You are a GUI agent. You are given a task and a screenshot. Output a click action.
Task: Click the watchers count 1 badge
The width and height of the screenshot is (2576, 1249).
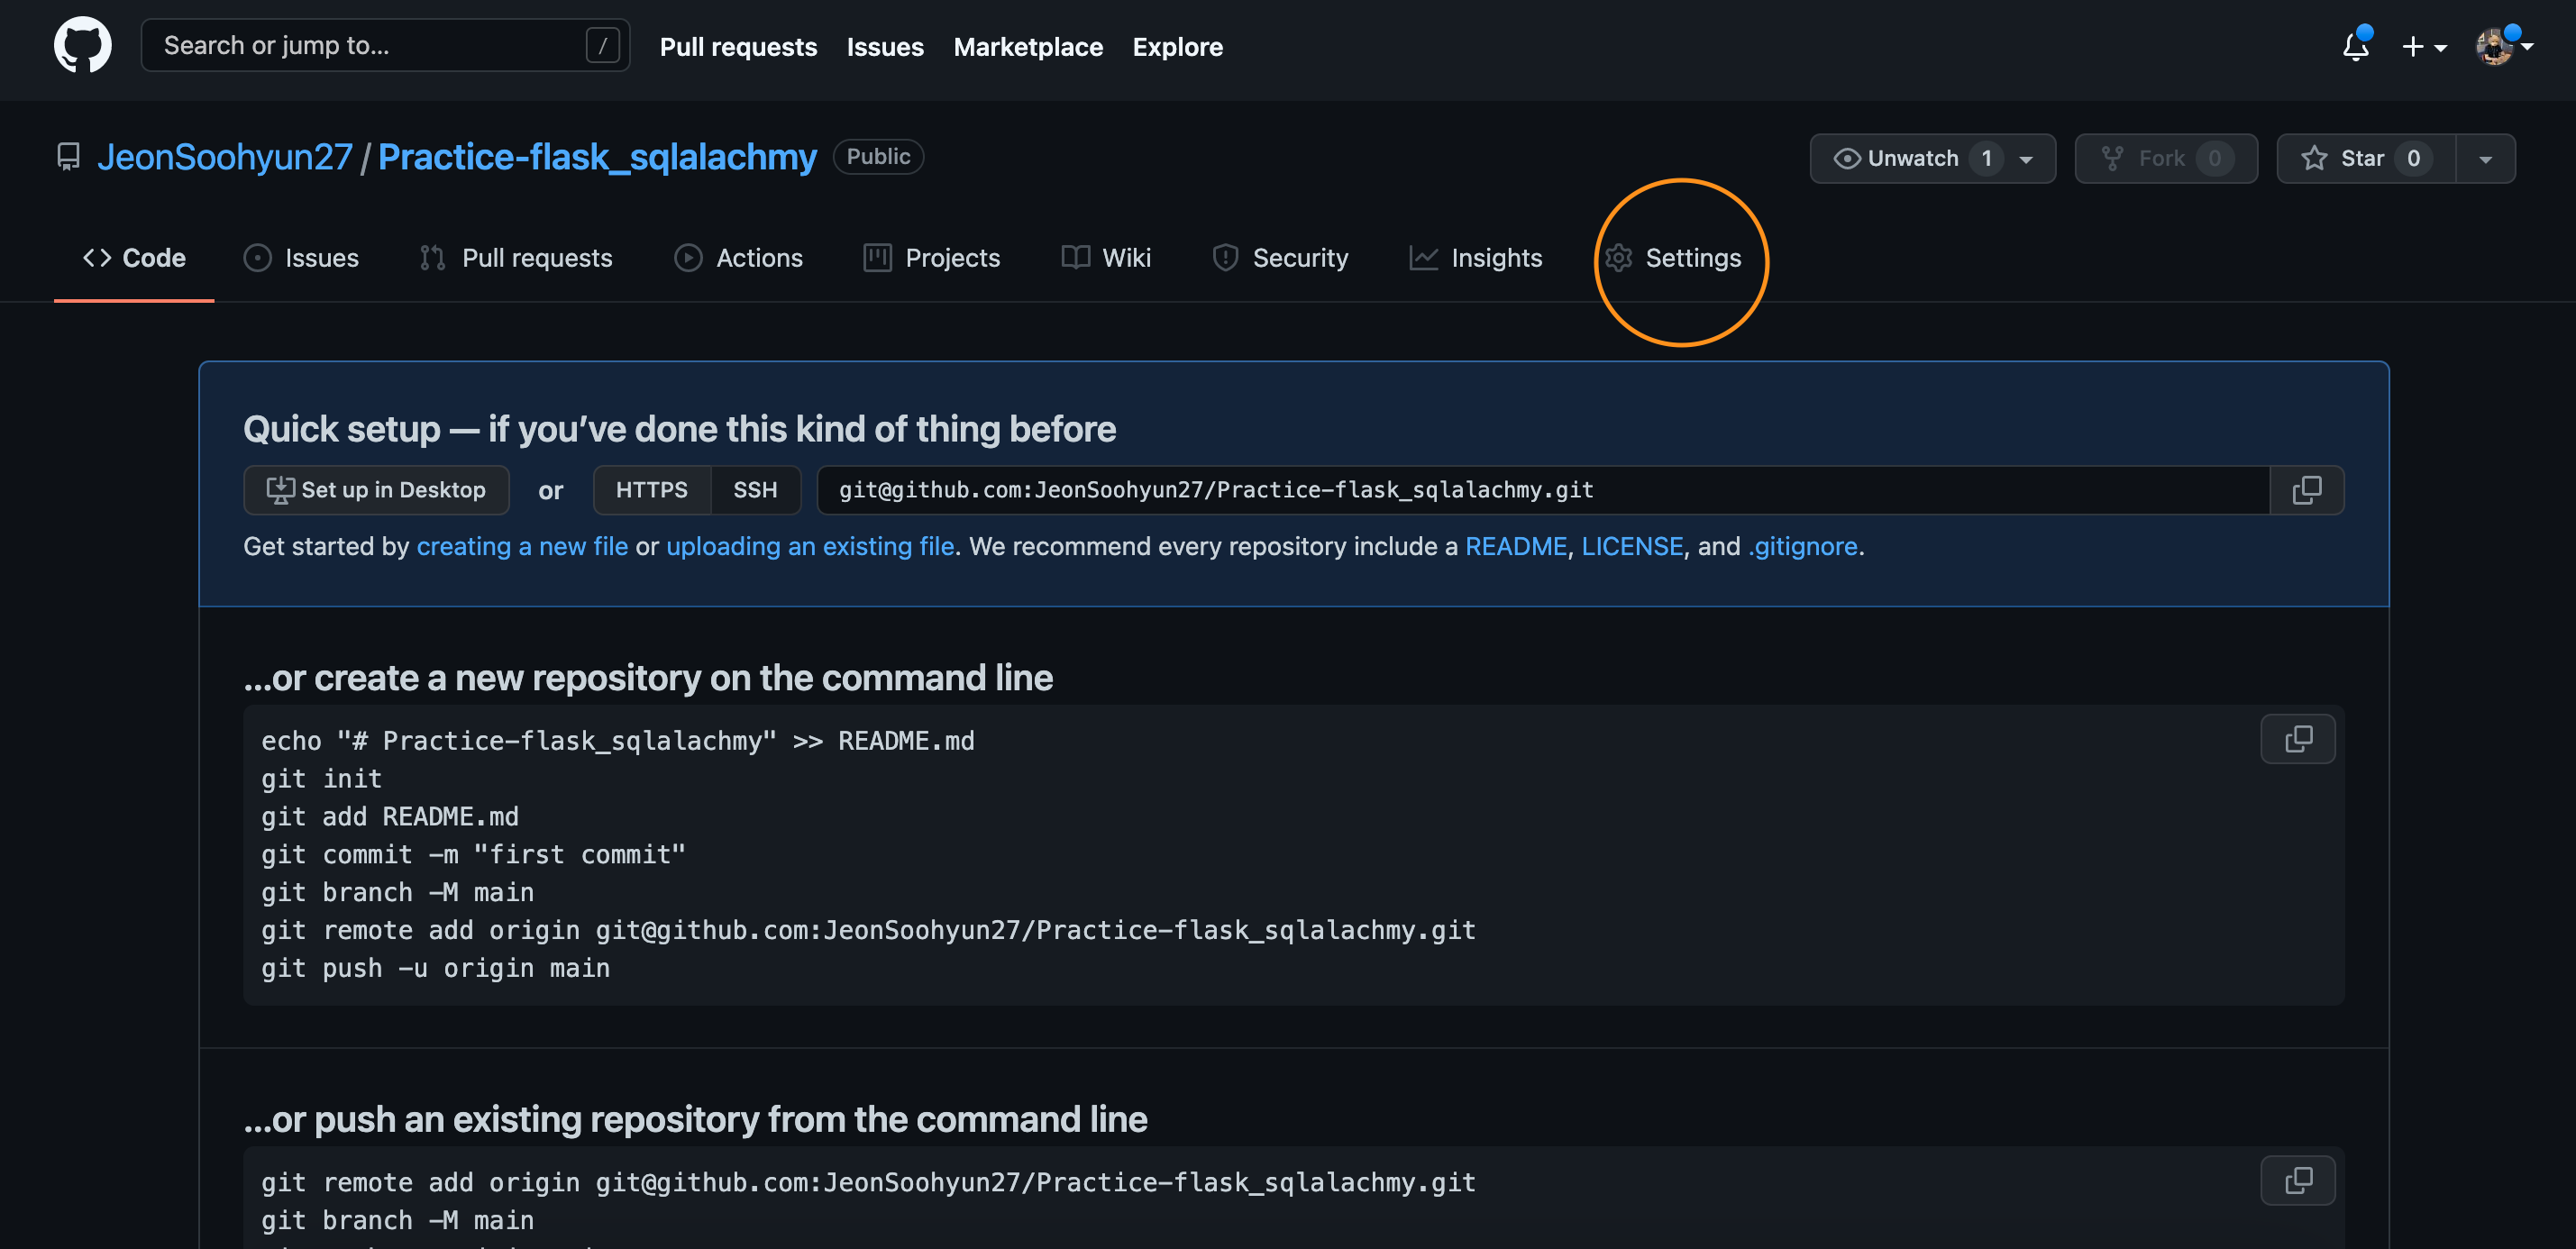(x=1986, y=159)
